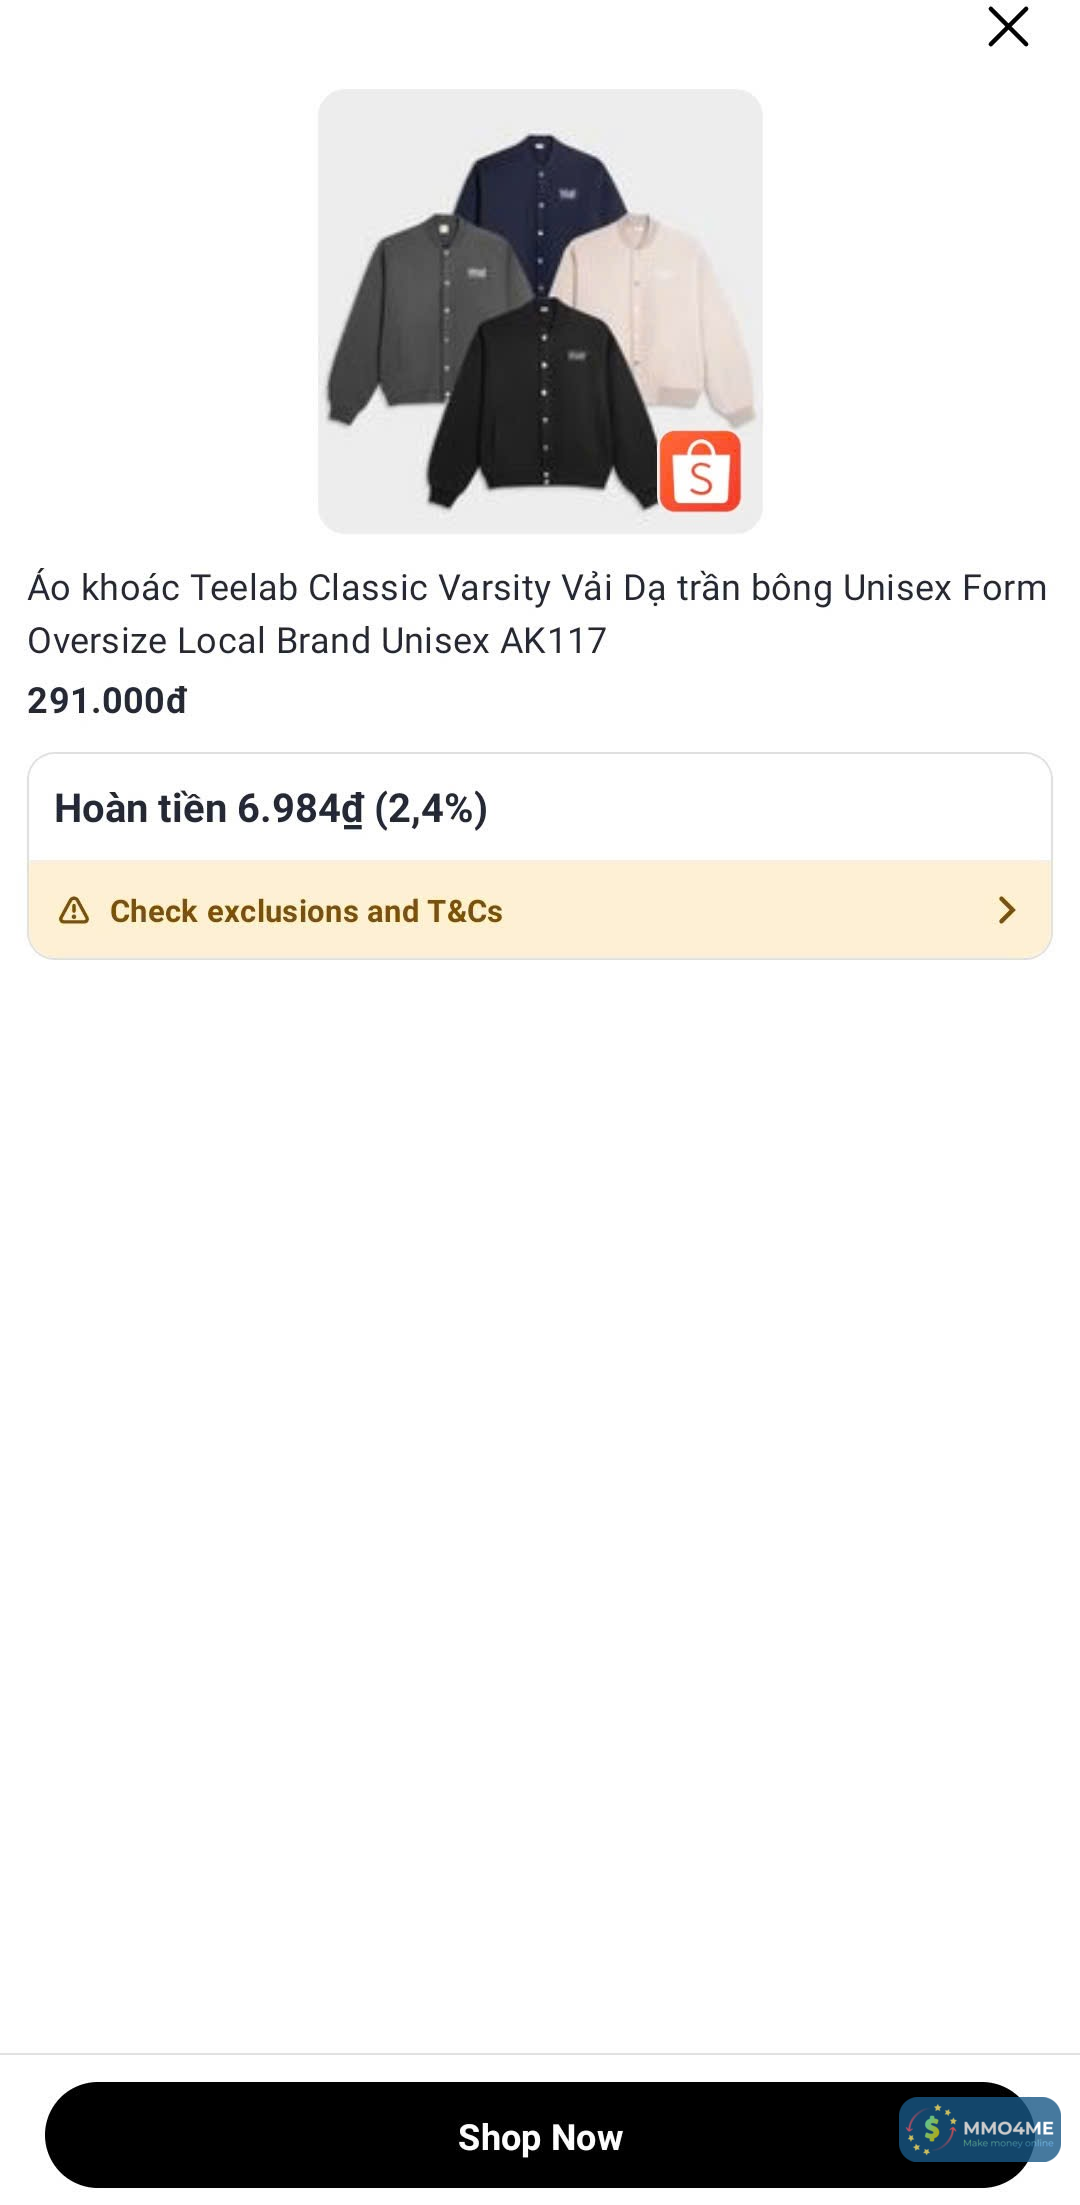This screenshot has height=2205, width=1080.
Task: Tap the word "Hoàn tiền" in the cashback card
Action: [x=141, y=809]
